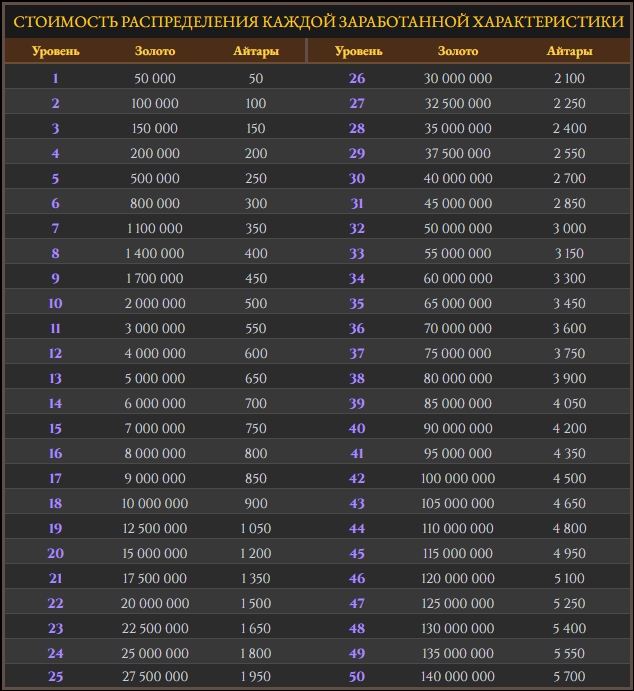Image resolution: width=634 pixels, height=691 pixels.
Task: Click the aitars value 3 000
Action: click(x=569, y=229)
